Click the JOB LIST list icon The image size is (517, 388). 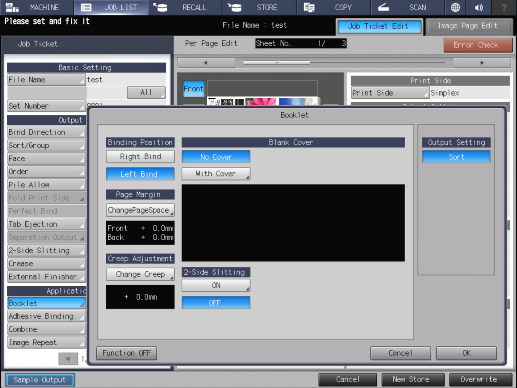86,7
